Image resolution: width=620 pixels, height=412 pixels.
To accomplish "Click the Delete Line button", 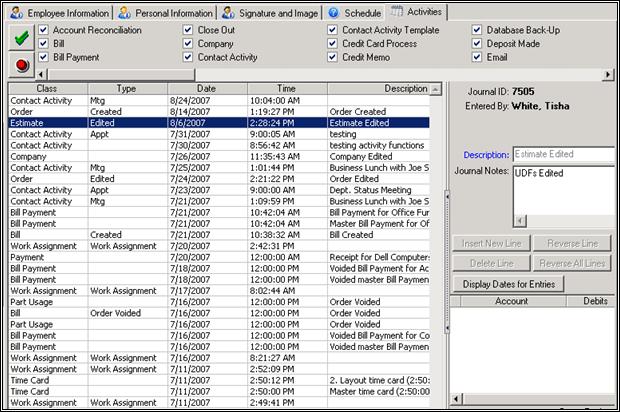I will click(491, 263).
